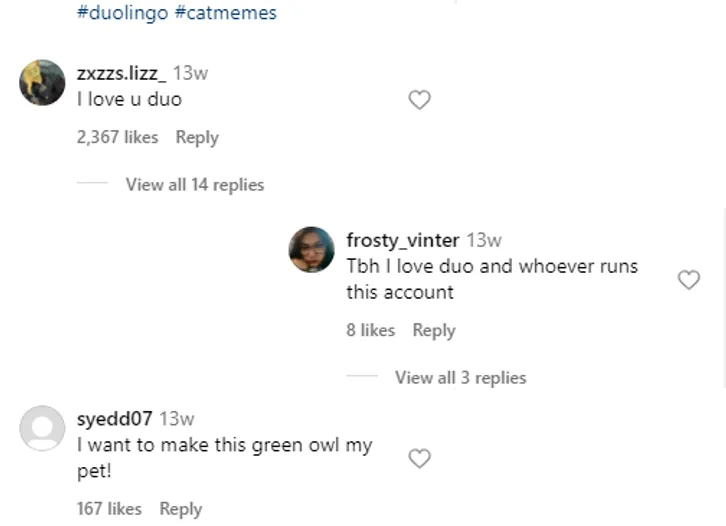Screen dimensions: 726x526
Task: Open the #duolingo hashtag
Action: [115, 13]
